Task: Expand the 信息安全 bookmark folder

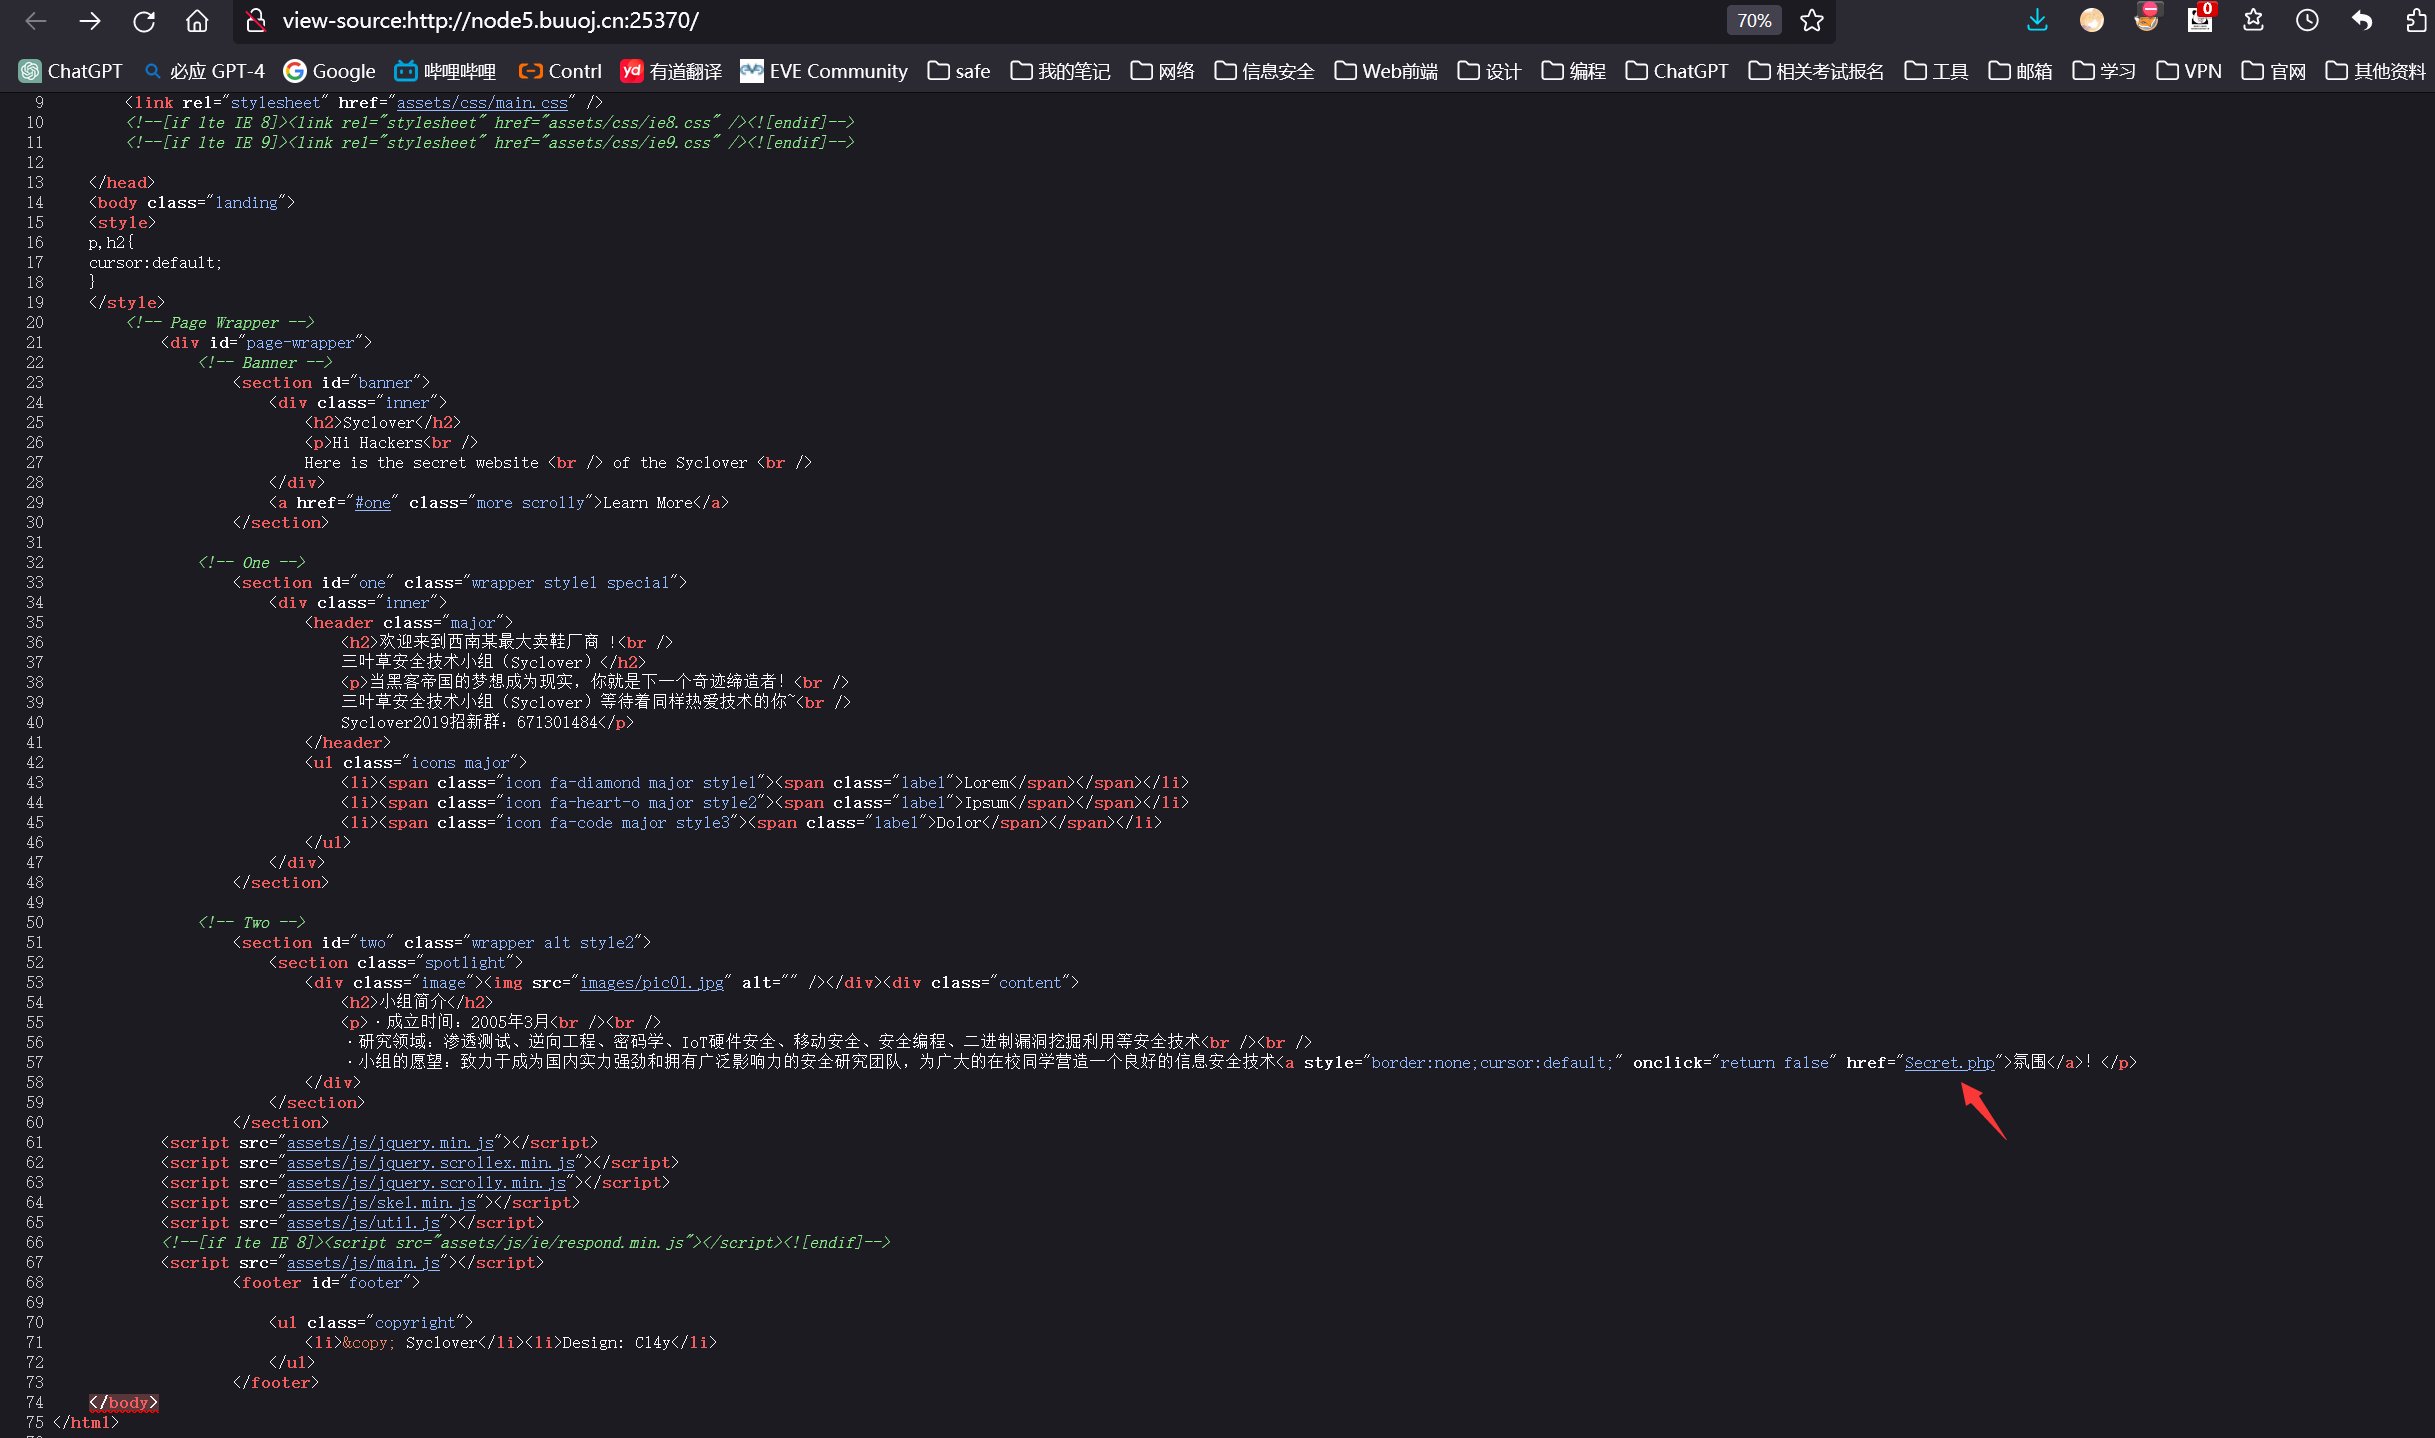Action: coord(1264,71)
